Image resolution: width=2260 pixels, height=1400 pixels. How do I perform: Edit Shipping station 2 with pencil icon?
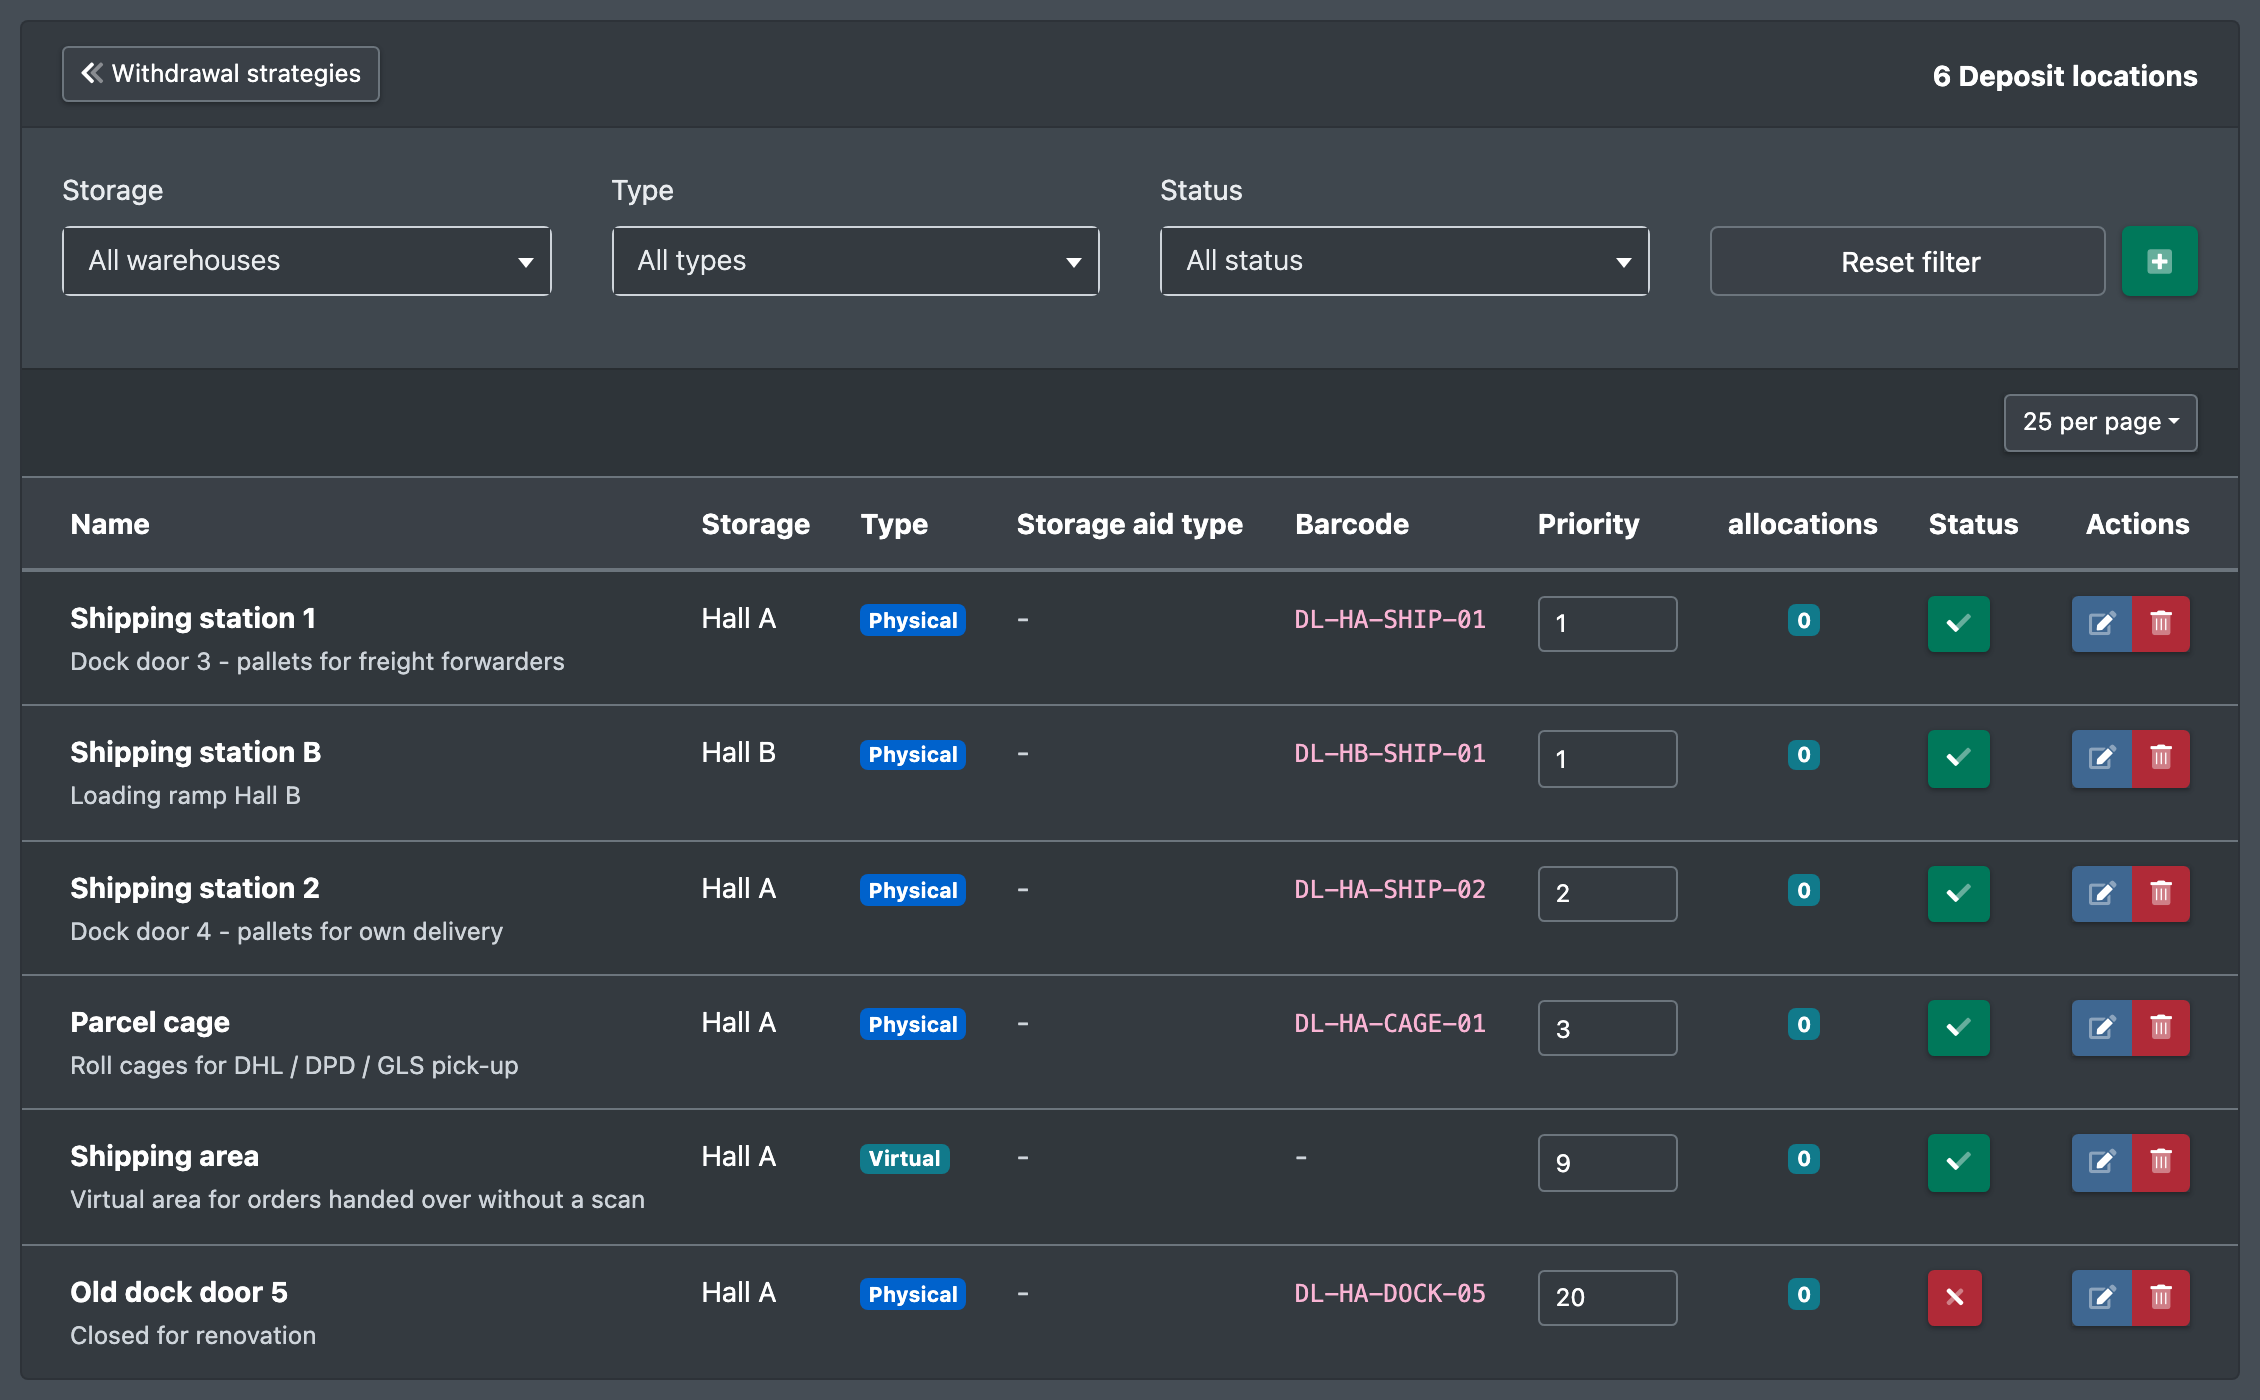[x=2102, y=894]
